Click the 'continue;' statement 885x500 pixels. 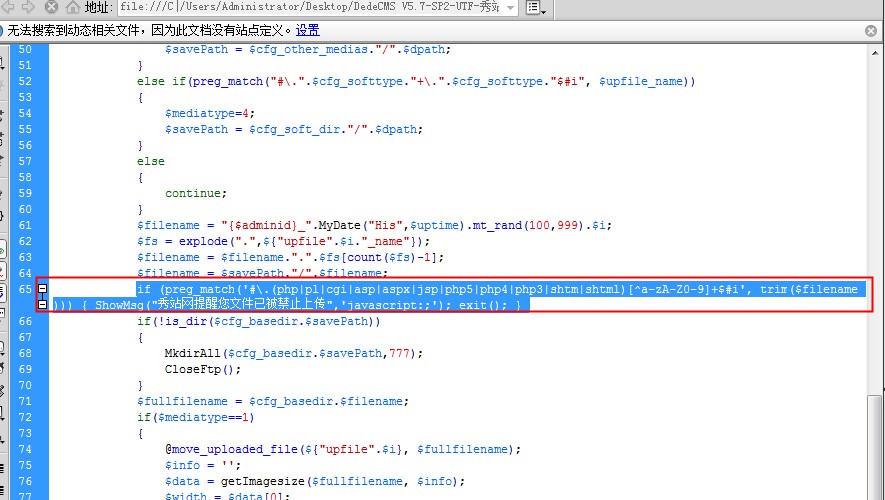[x=196, y=193]
